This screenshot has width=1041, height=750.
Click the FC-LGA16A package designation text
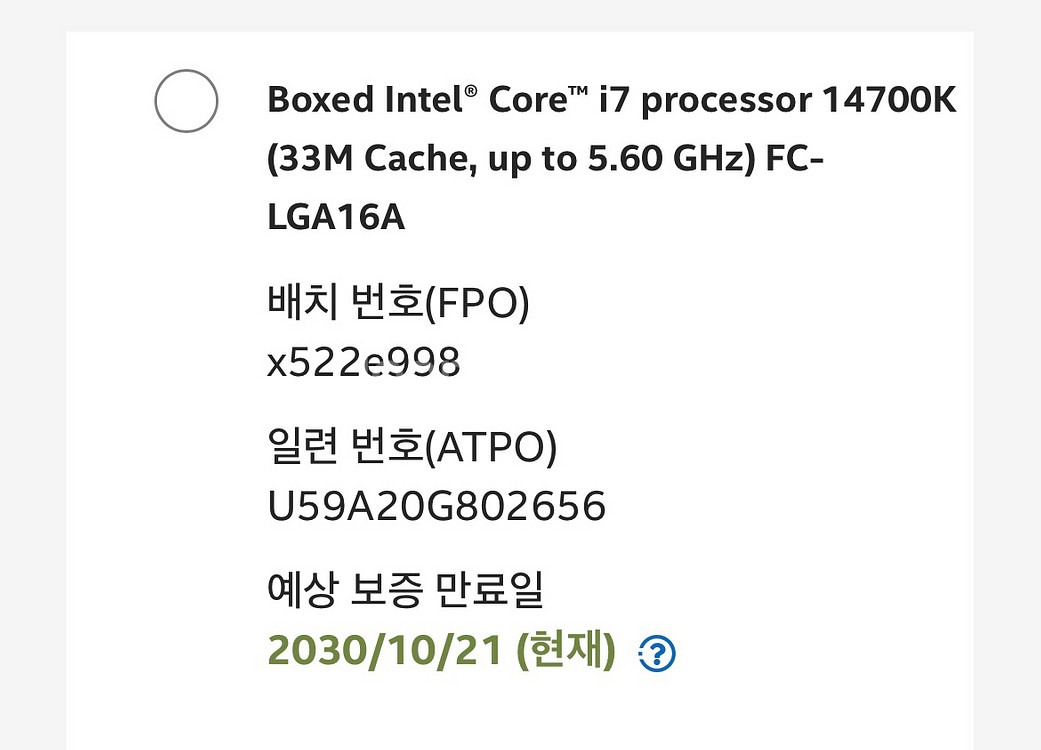point(338,216)
